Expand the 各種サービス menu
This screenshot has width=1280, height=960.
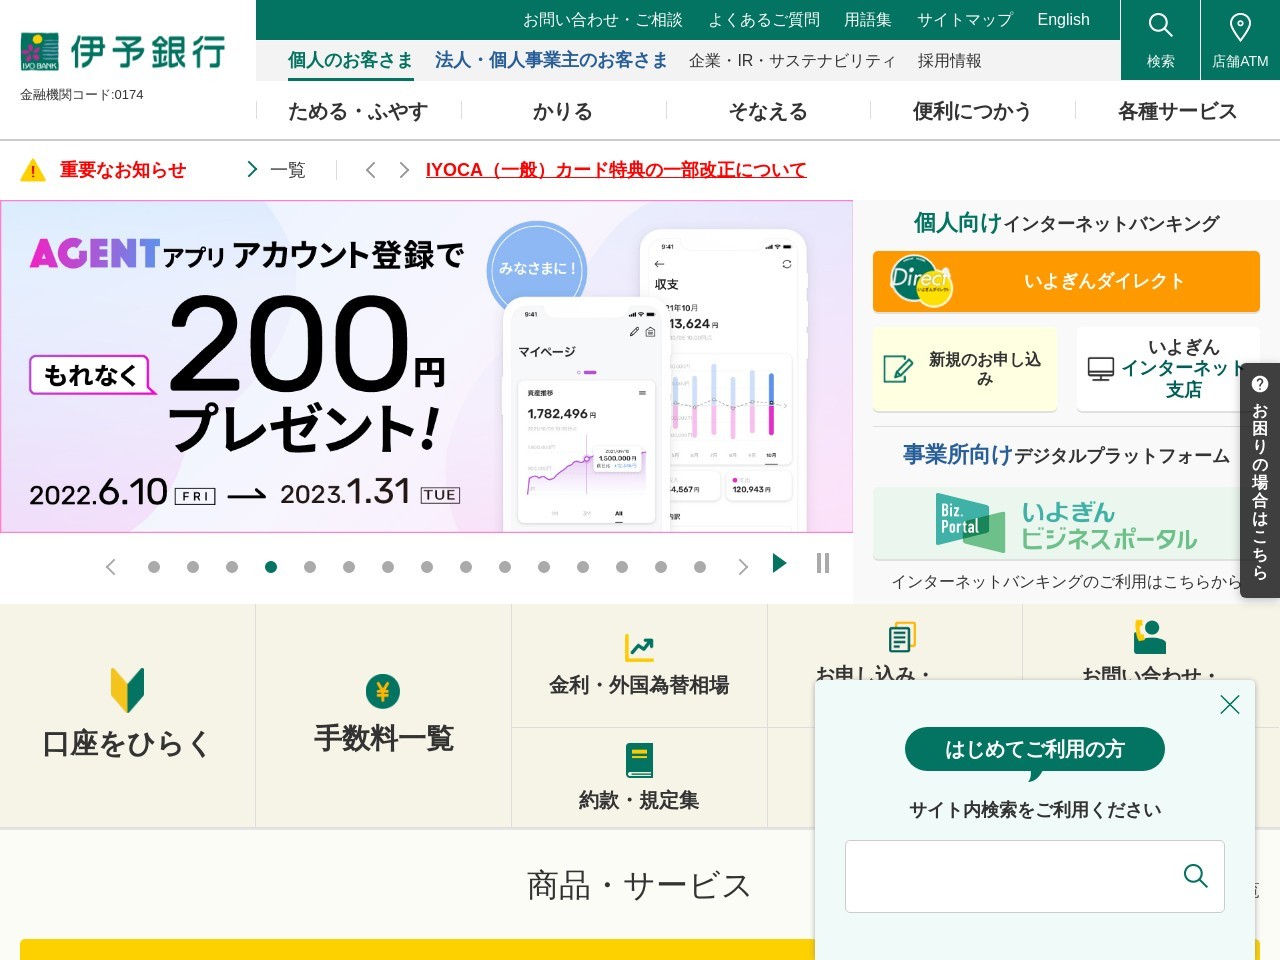(1177, 111)
